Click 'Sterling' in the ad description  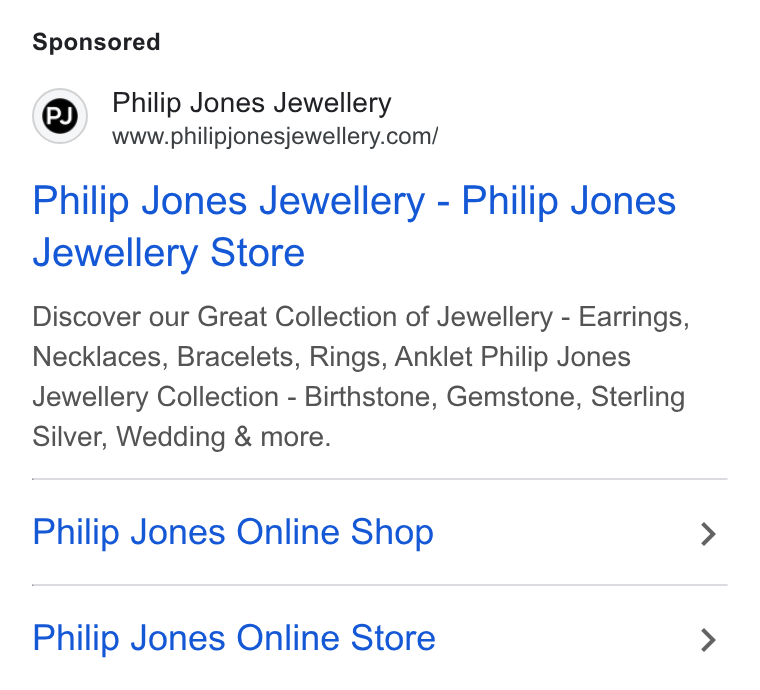coord(638,398)
